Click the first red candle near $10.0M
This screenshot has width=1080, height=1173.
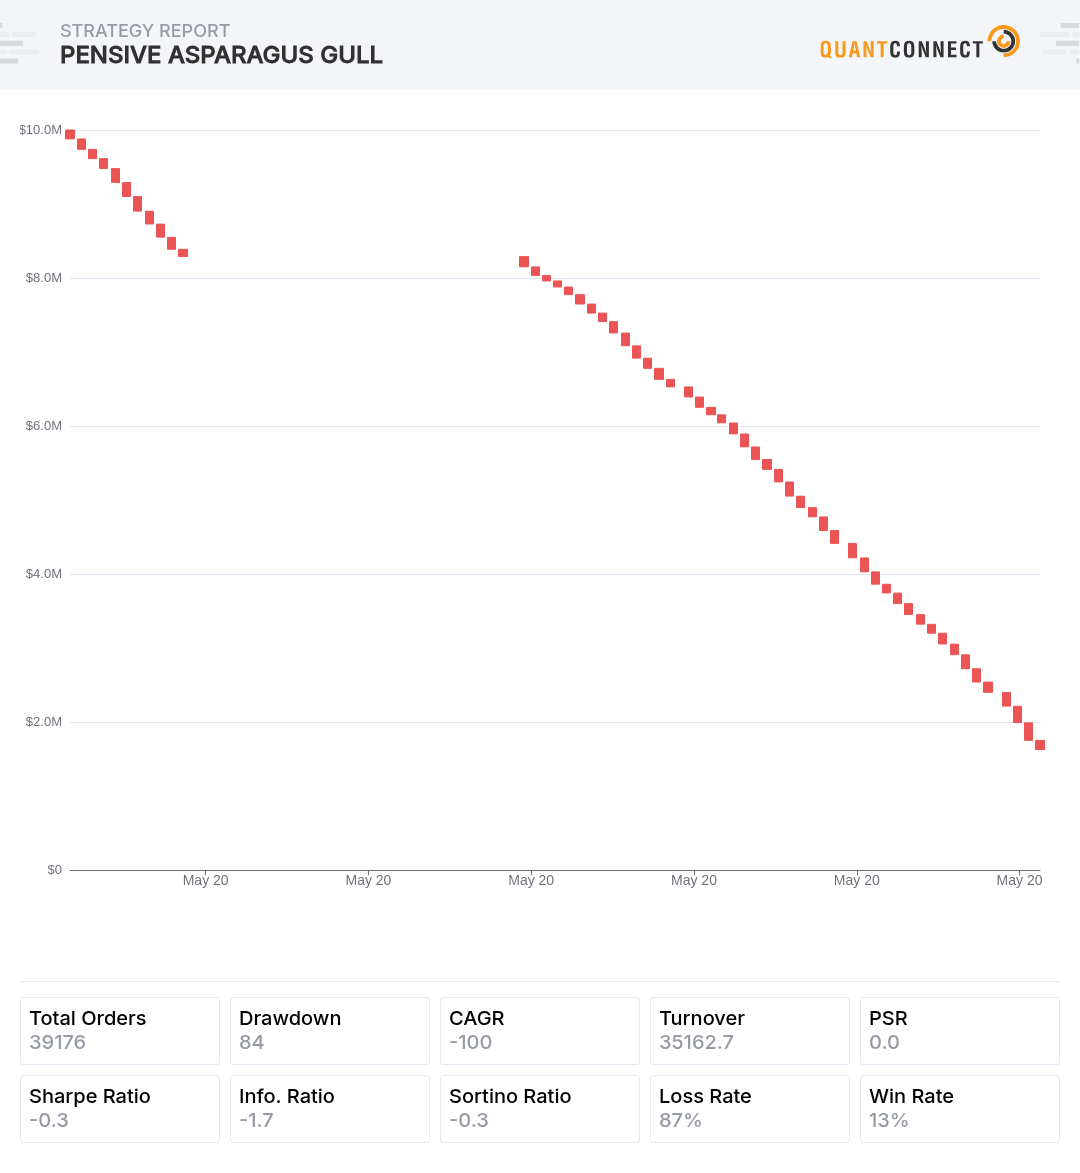(x=70, y=135)
